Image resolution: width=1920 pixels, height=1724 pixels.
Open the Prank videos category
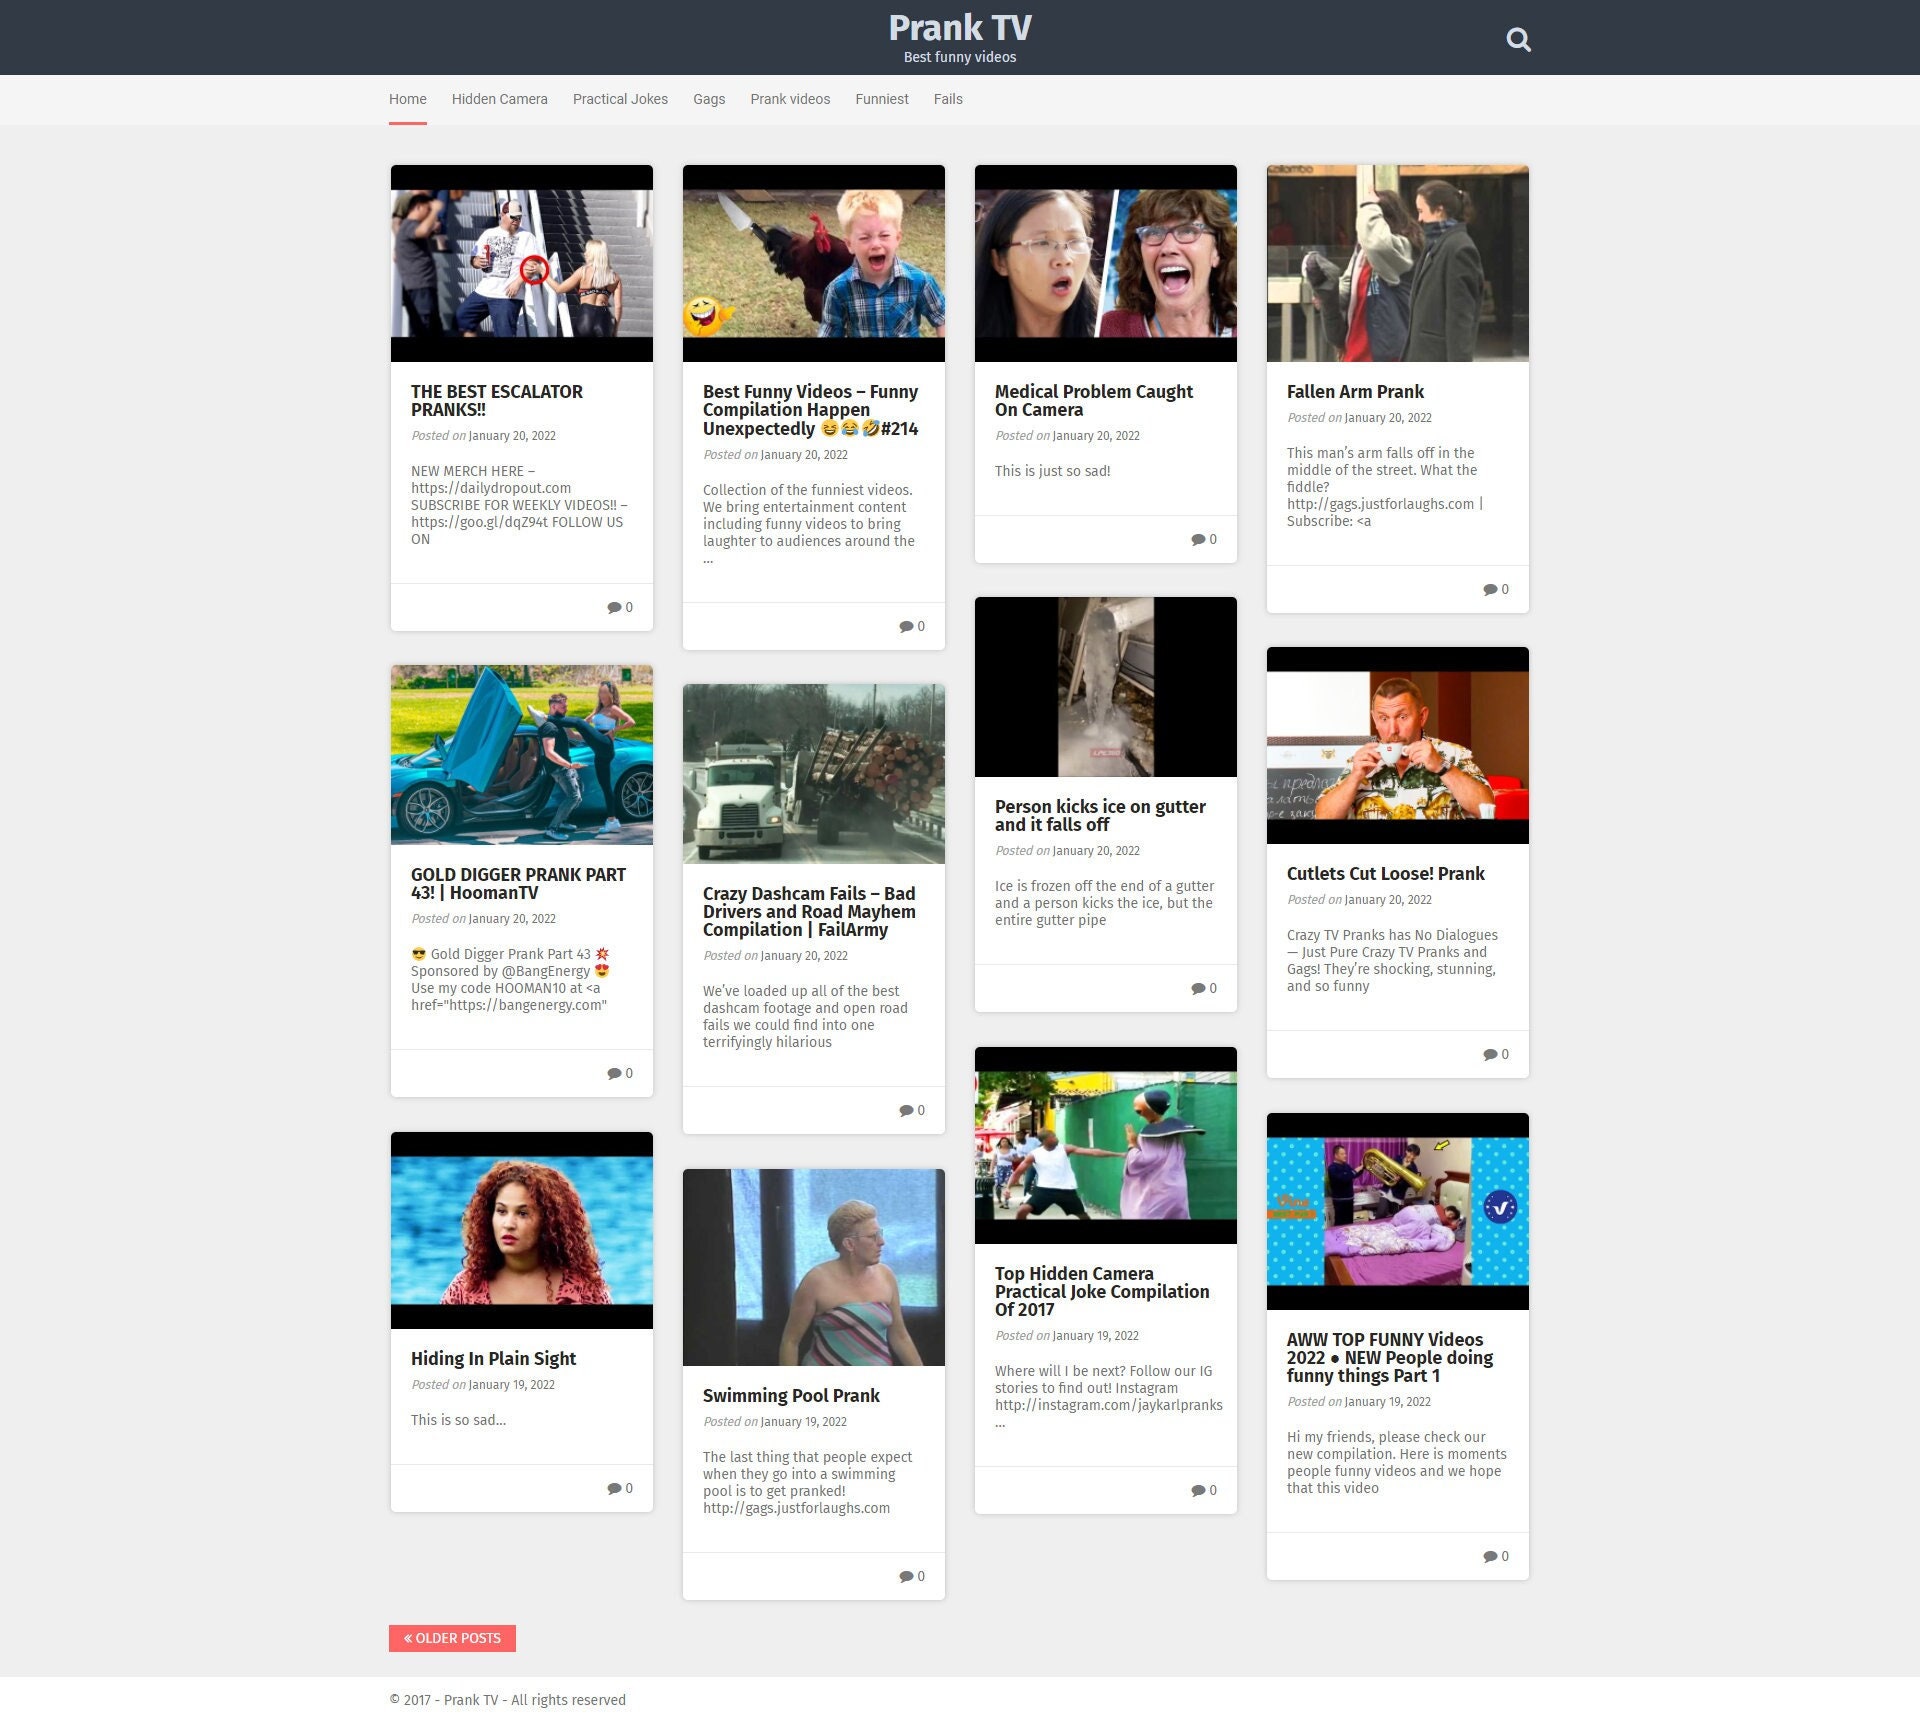pos(790,99)
